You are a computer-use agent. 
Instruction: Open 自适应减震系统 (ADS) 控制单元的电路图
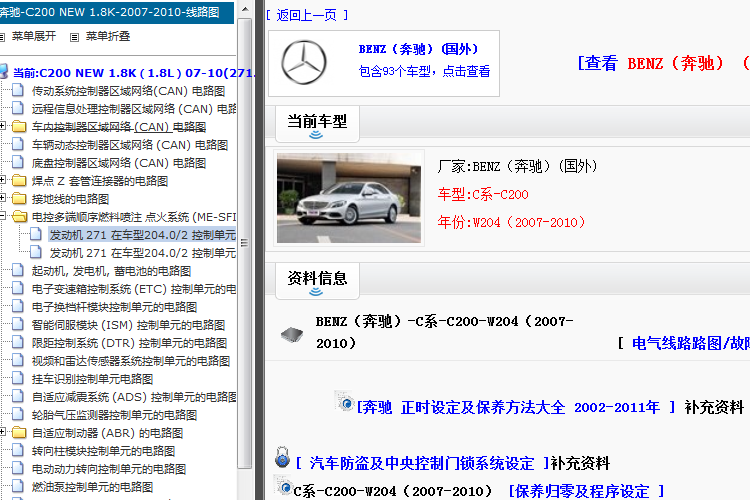134,397
